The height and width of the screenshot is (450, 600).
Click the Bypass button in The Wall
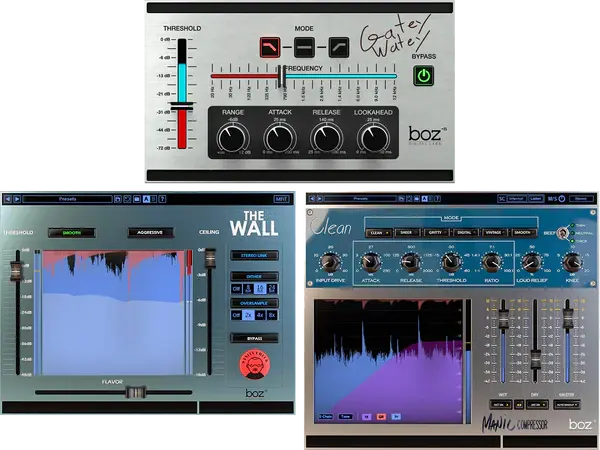tap(254, 338)
